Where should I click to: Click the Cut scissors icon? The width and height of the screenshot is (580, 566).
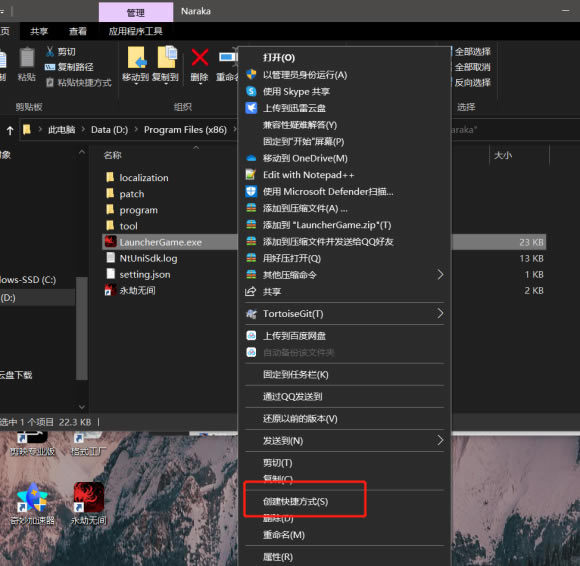pyautogui.click(x=50, y=51)
